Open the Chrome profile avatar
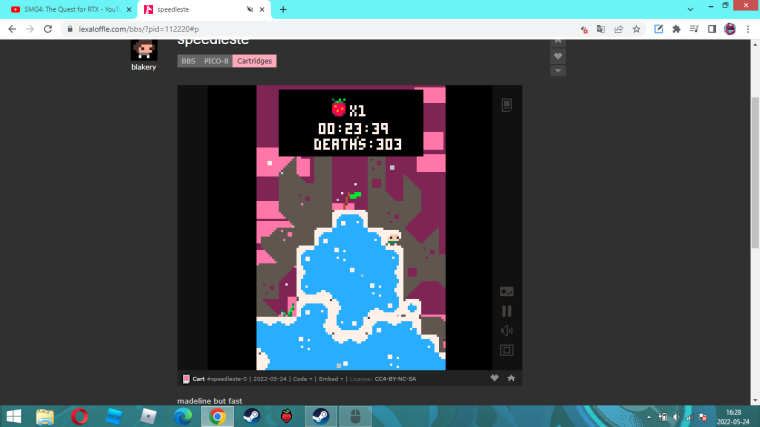 click(730, 29)
